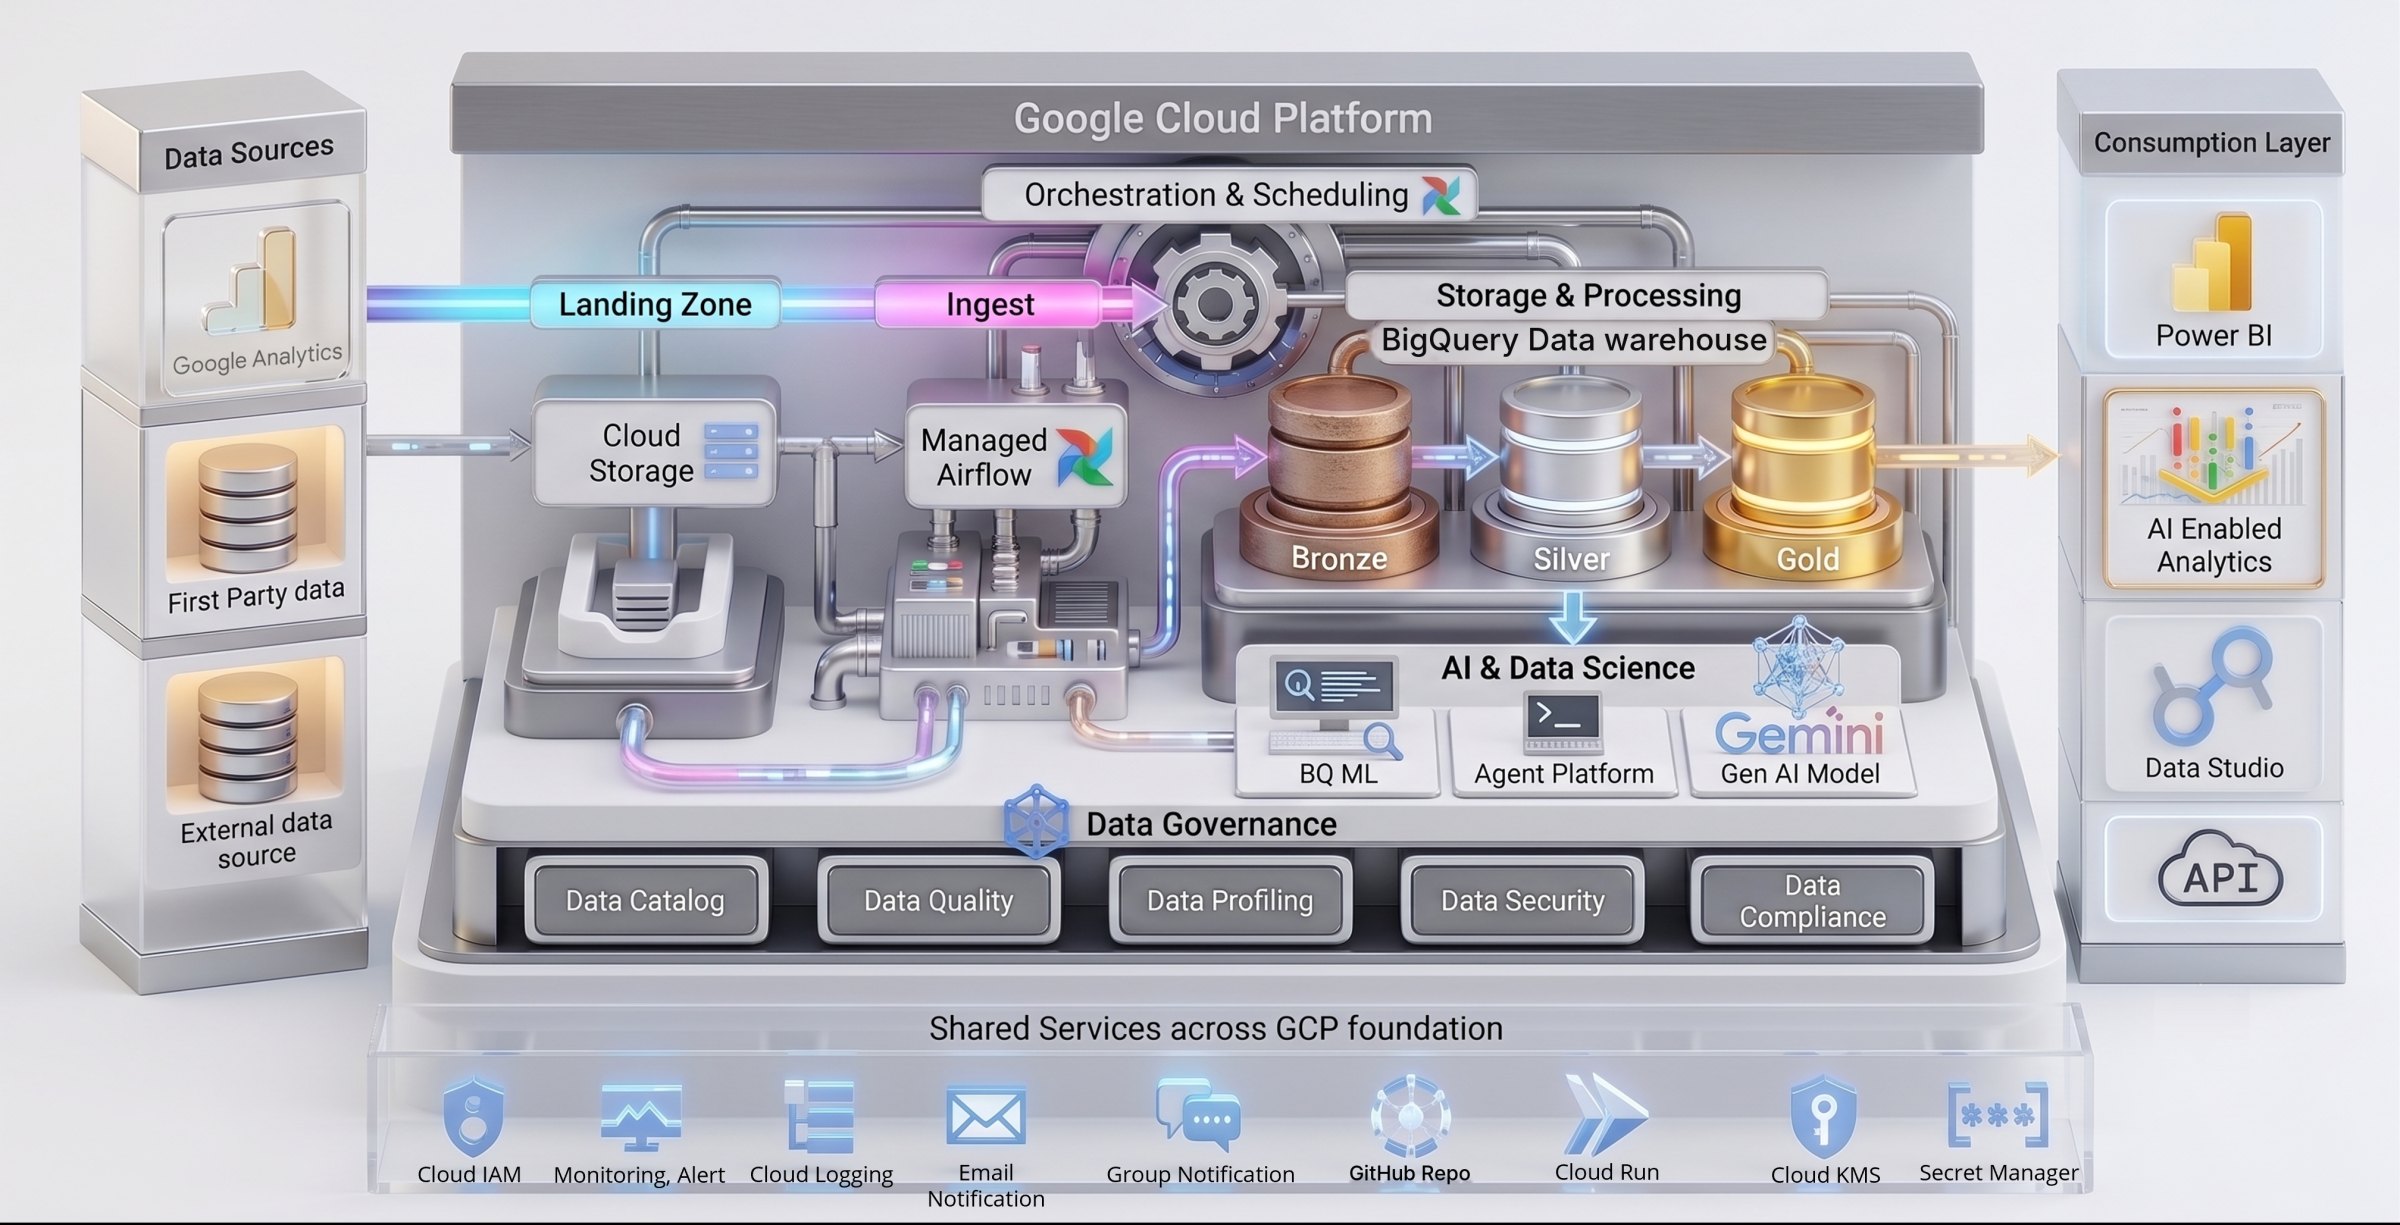Click the Google Cloud Platform title
2400x1225 pixels.
click(1223, 119)
